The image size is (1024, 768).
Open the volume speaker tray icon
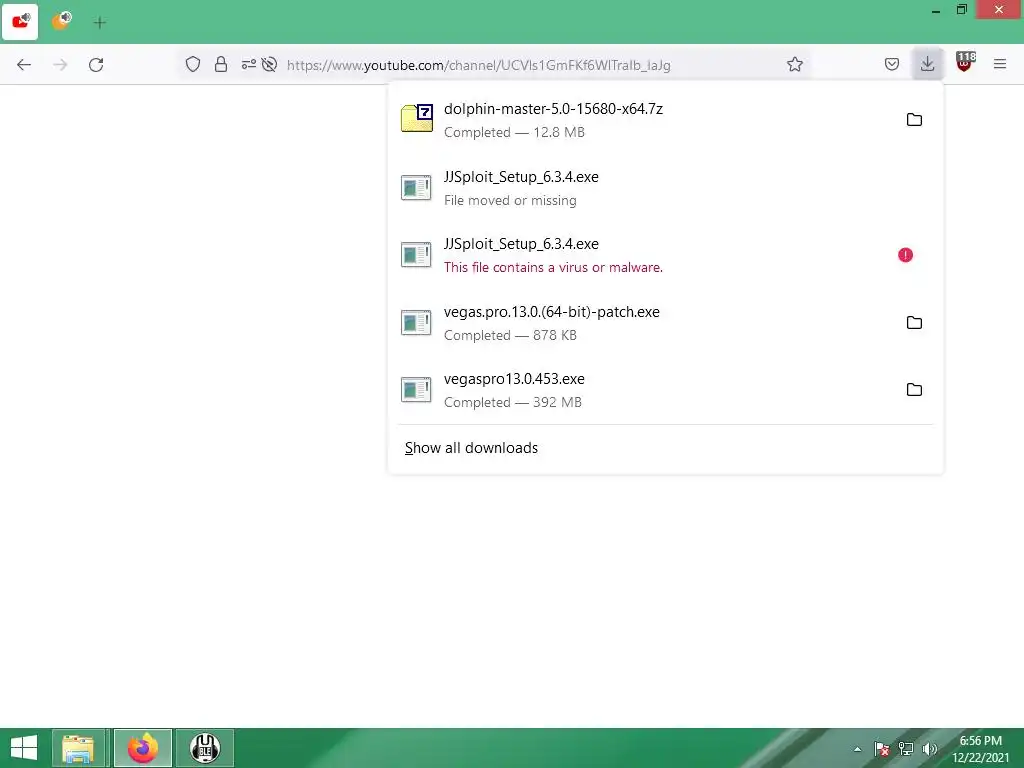(929, 749)
